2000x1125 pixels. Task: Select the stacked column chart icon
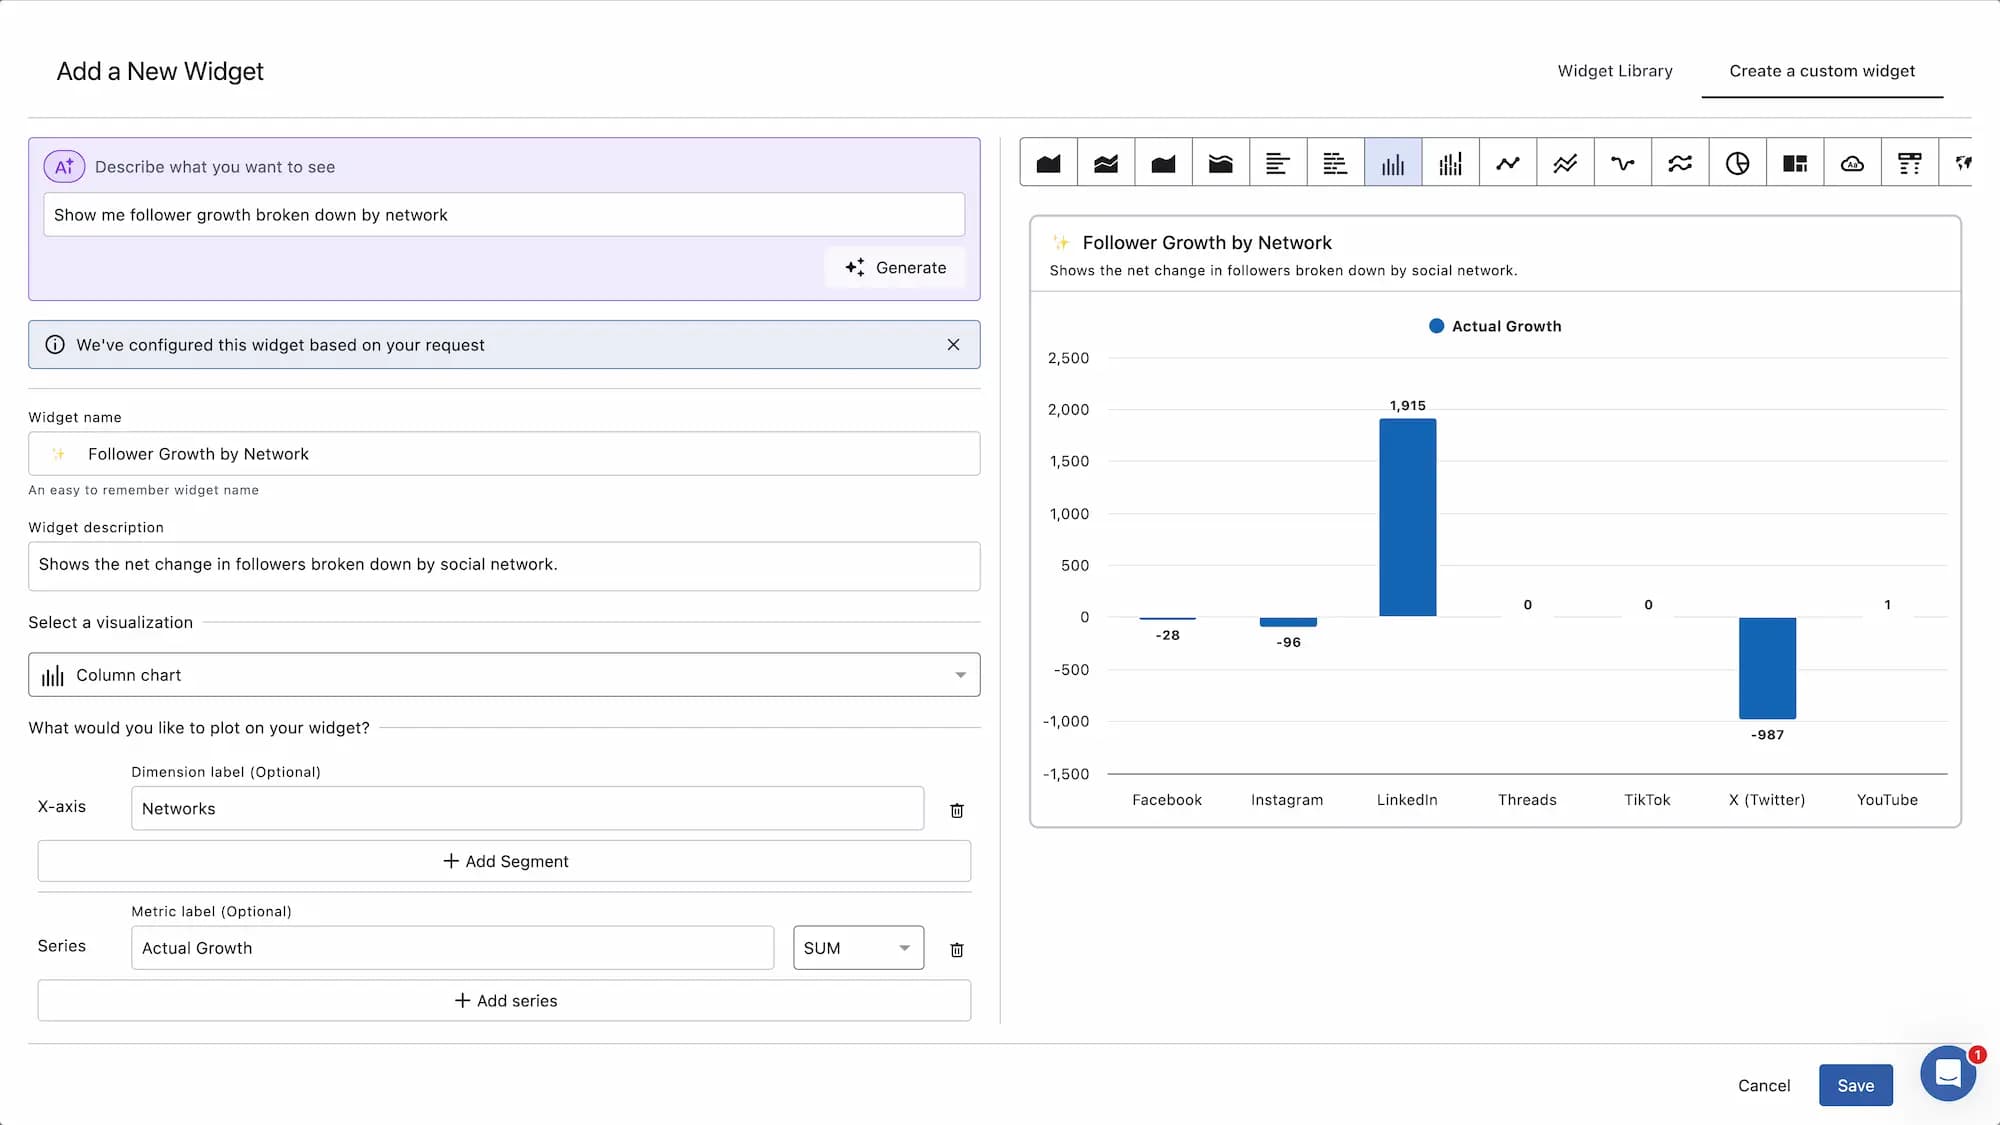(1451, 162)
